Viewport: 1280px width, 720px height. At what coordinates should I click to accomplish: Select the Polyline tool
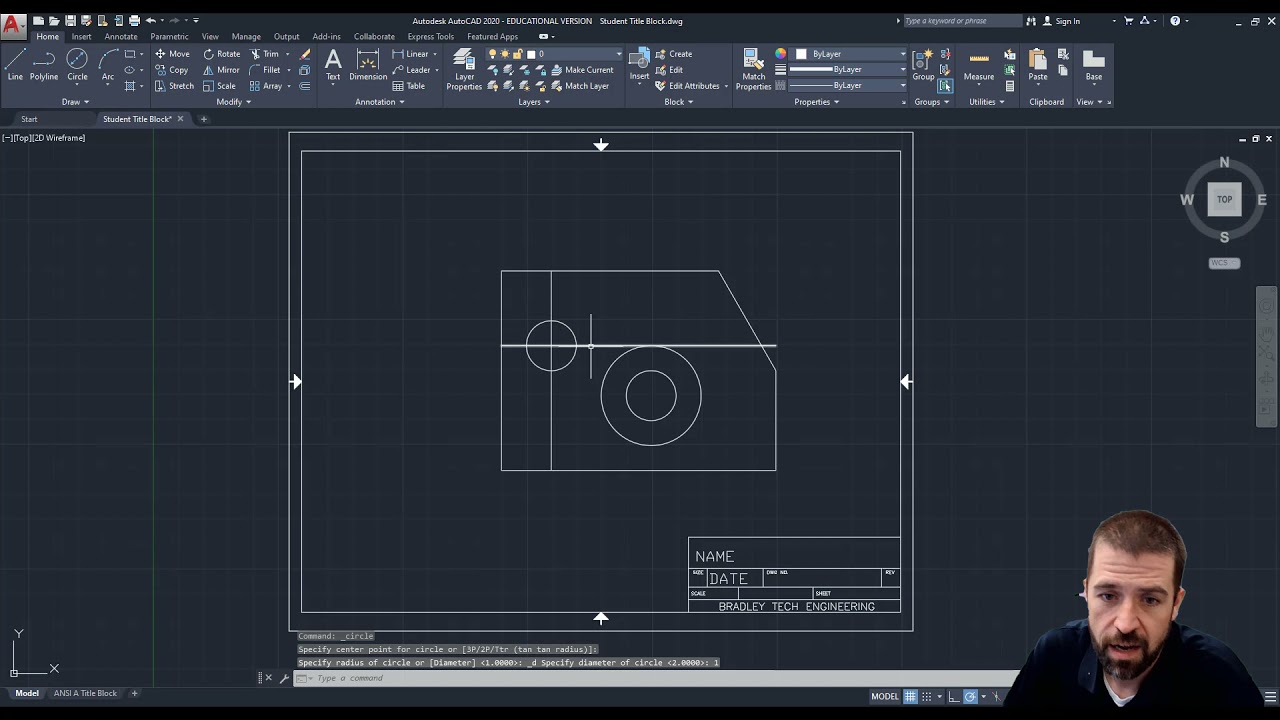(44, 64)
